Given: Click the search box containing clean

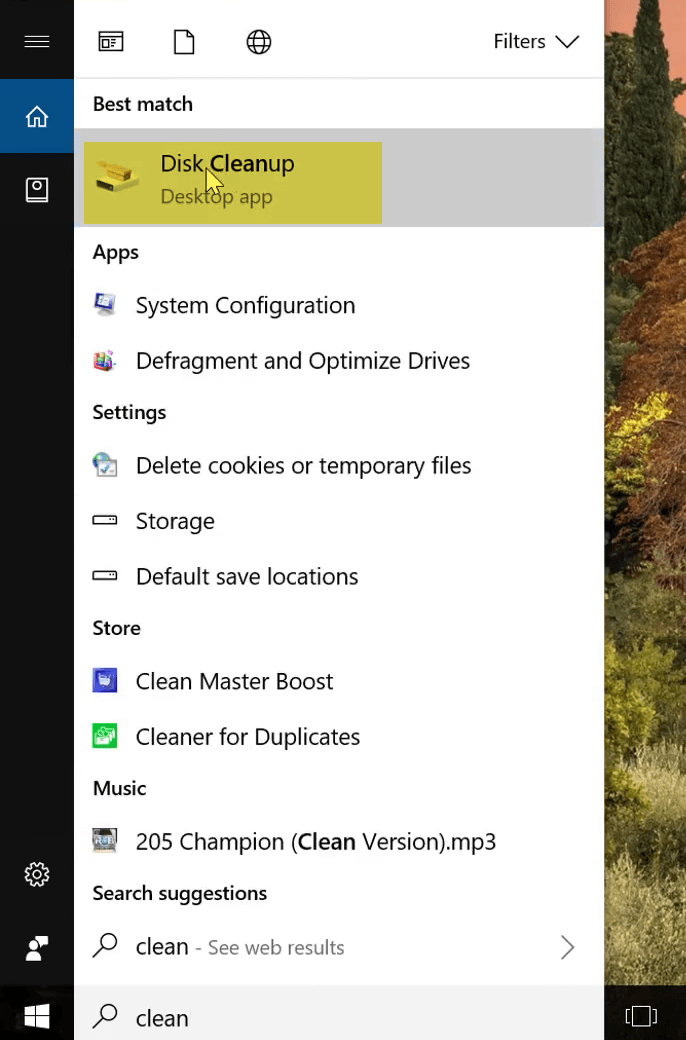Looking at the screenshot, I should tap(339, 1016).
